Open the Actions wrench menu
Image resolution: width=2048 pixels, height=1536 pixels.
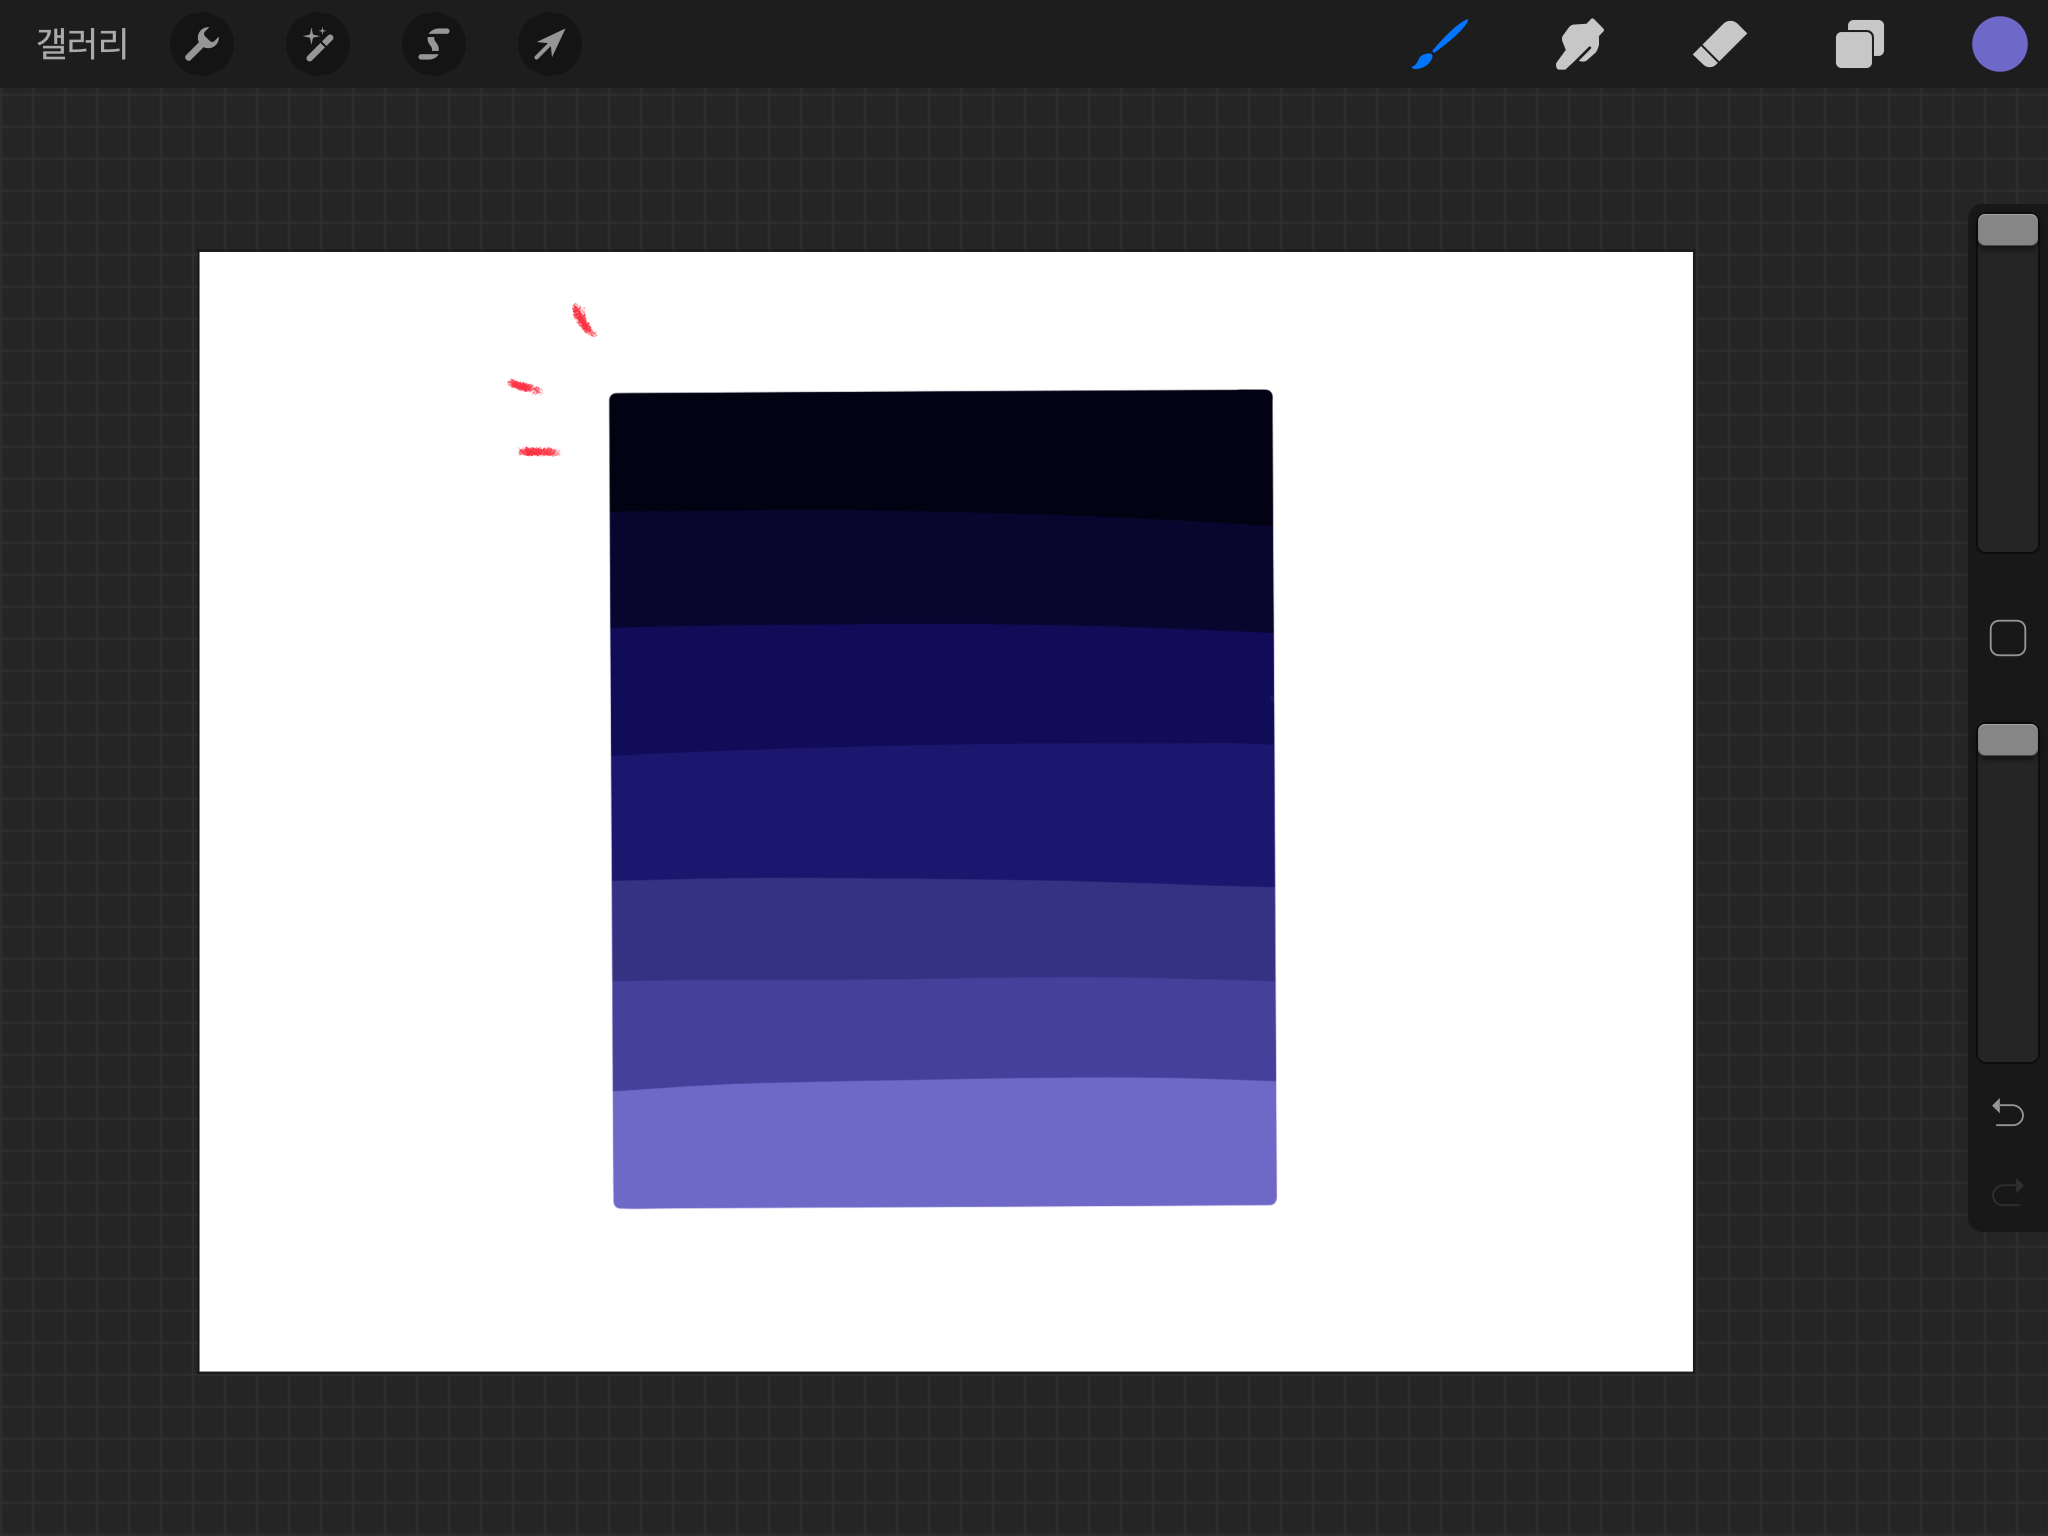pyautogui.click(x=202, y=44)
